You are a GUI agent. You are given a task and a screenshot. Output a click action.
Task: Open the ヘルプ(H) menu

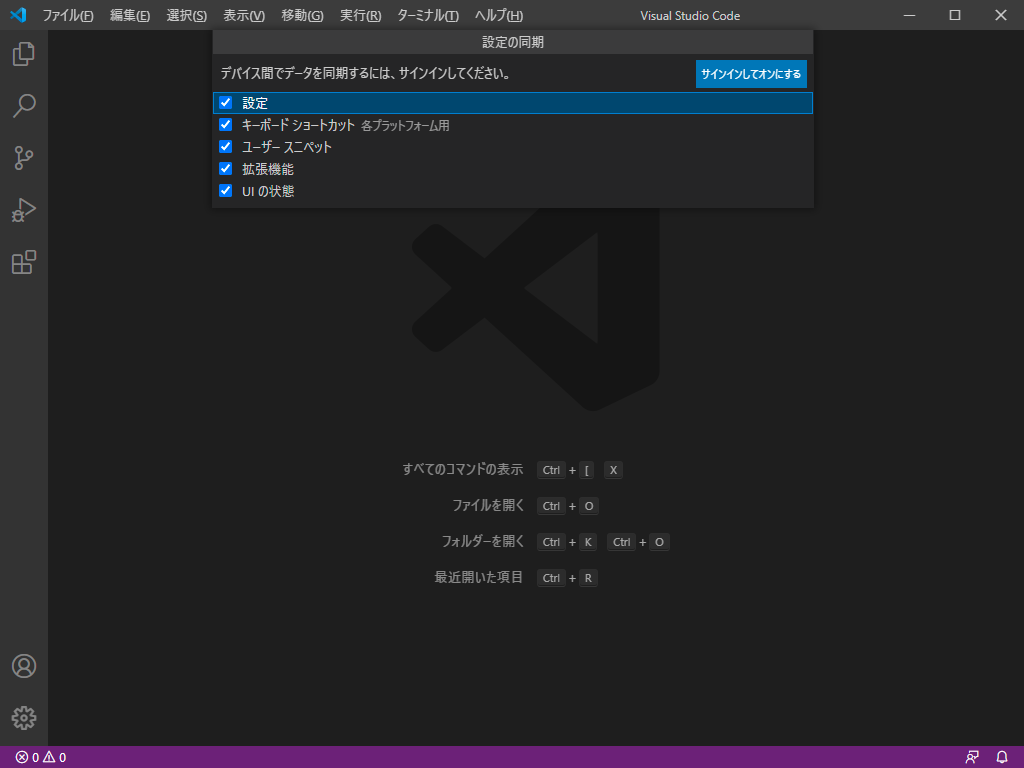tap(499, 16)
